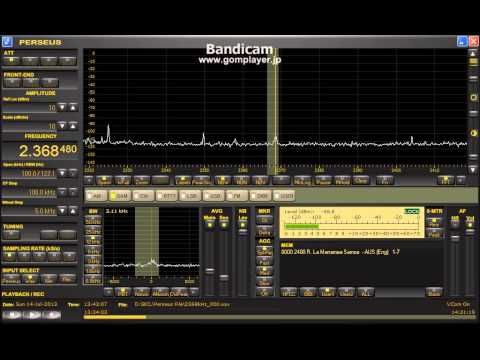480x360 pixels.
Task: Set filter bandwidth to 0.8kHz
Action: 93,280
